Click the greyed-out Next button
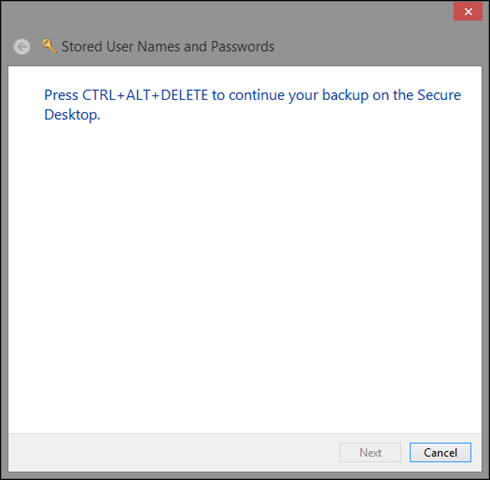The width and height of the screenshot is (490, 480). 370,452
